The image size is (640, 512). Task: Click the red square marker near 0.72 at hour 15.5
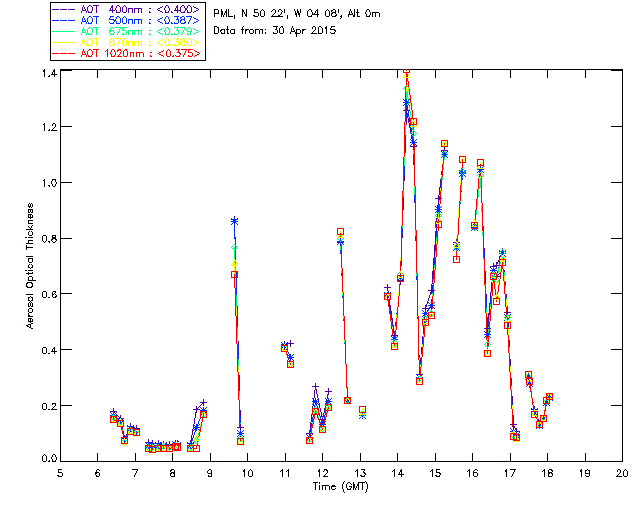pos(456,259)
